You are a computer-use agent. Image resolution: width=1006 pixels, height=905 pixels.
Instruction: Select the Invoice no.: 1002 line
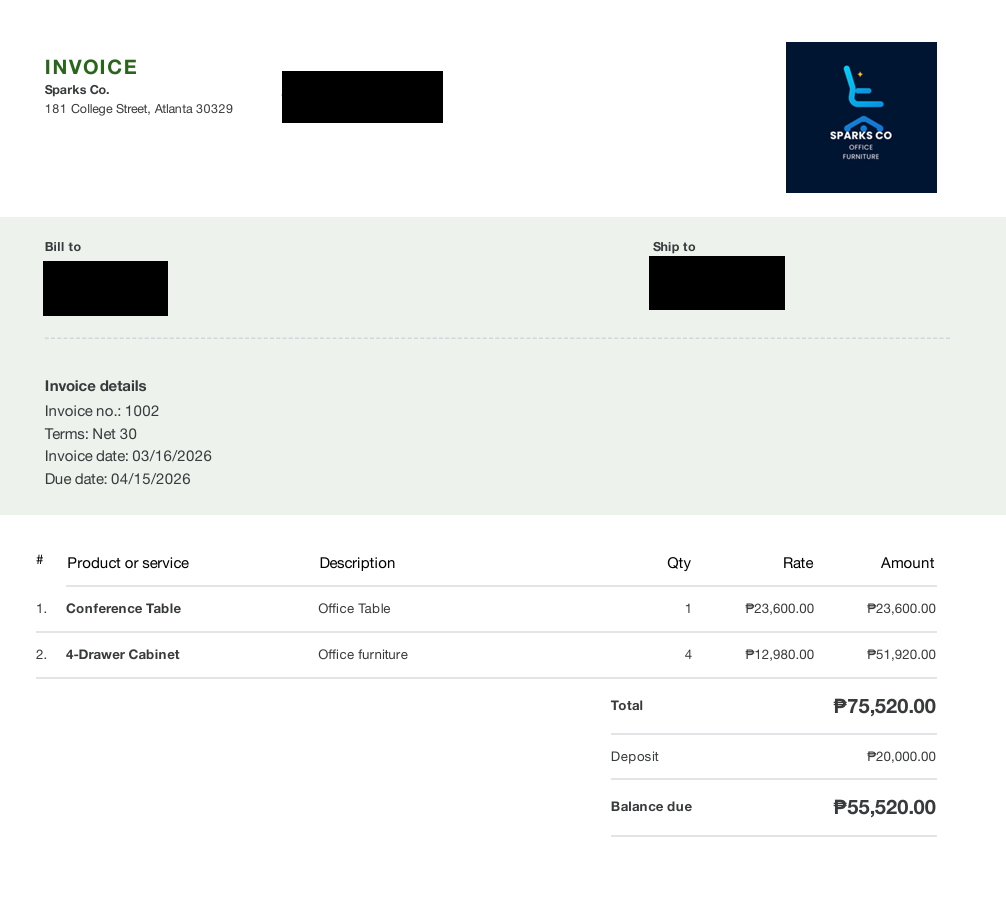(102, 411)
